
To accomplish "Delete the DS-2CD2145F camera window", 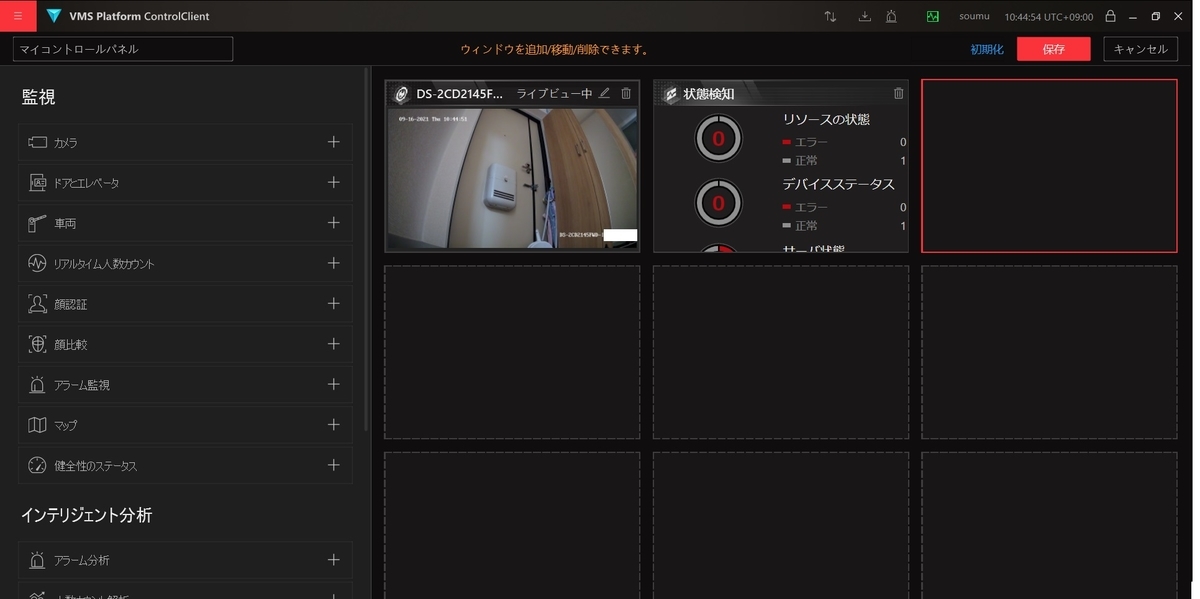I will 625,93.
